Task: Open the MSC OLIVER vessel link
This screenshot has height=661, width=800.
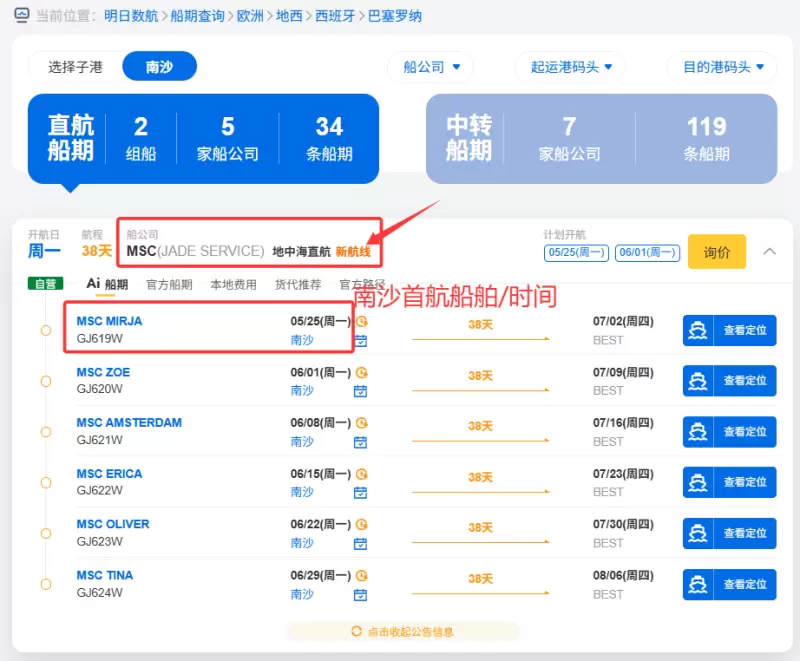Action: tap(113, 524)
